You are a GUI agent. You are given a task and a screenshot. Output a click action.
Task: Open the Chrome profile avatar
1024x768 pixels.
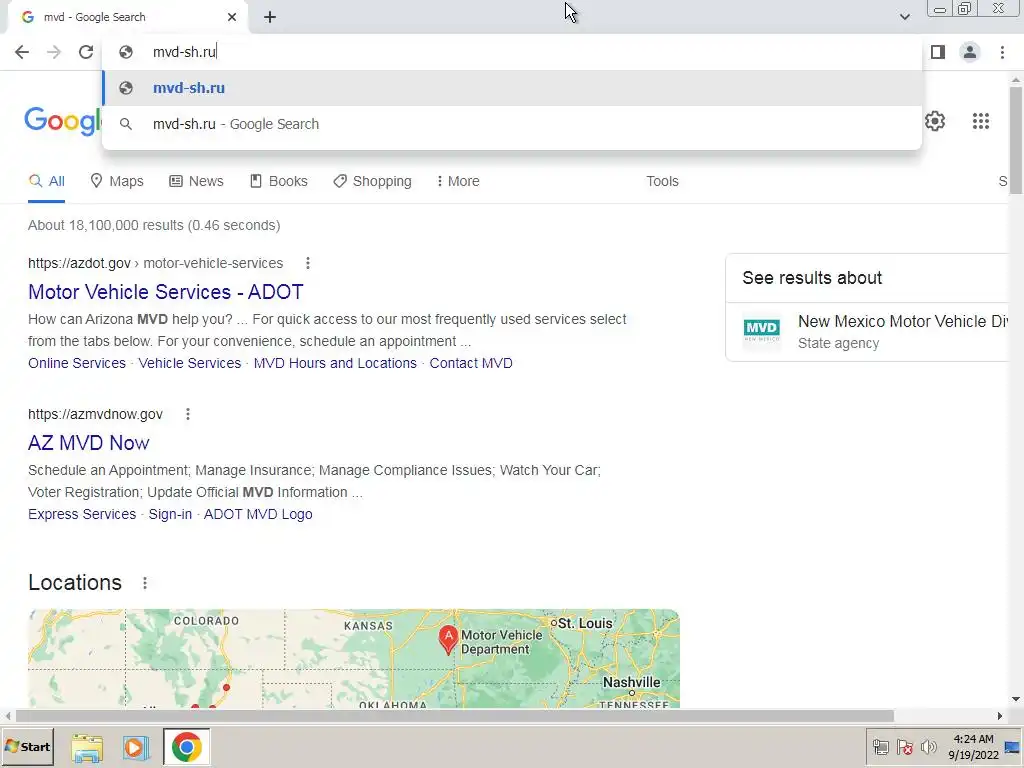pyautogui.click(x=970, y=52)
